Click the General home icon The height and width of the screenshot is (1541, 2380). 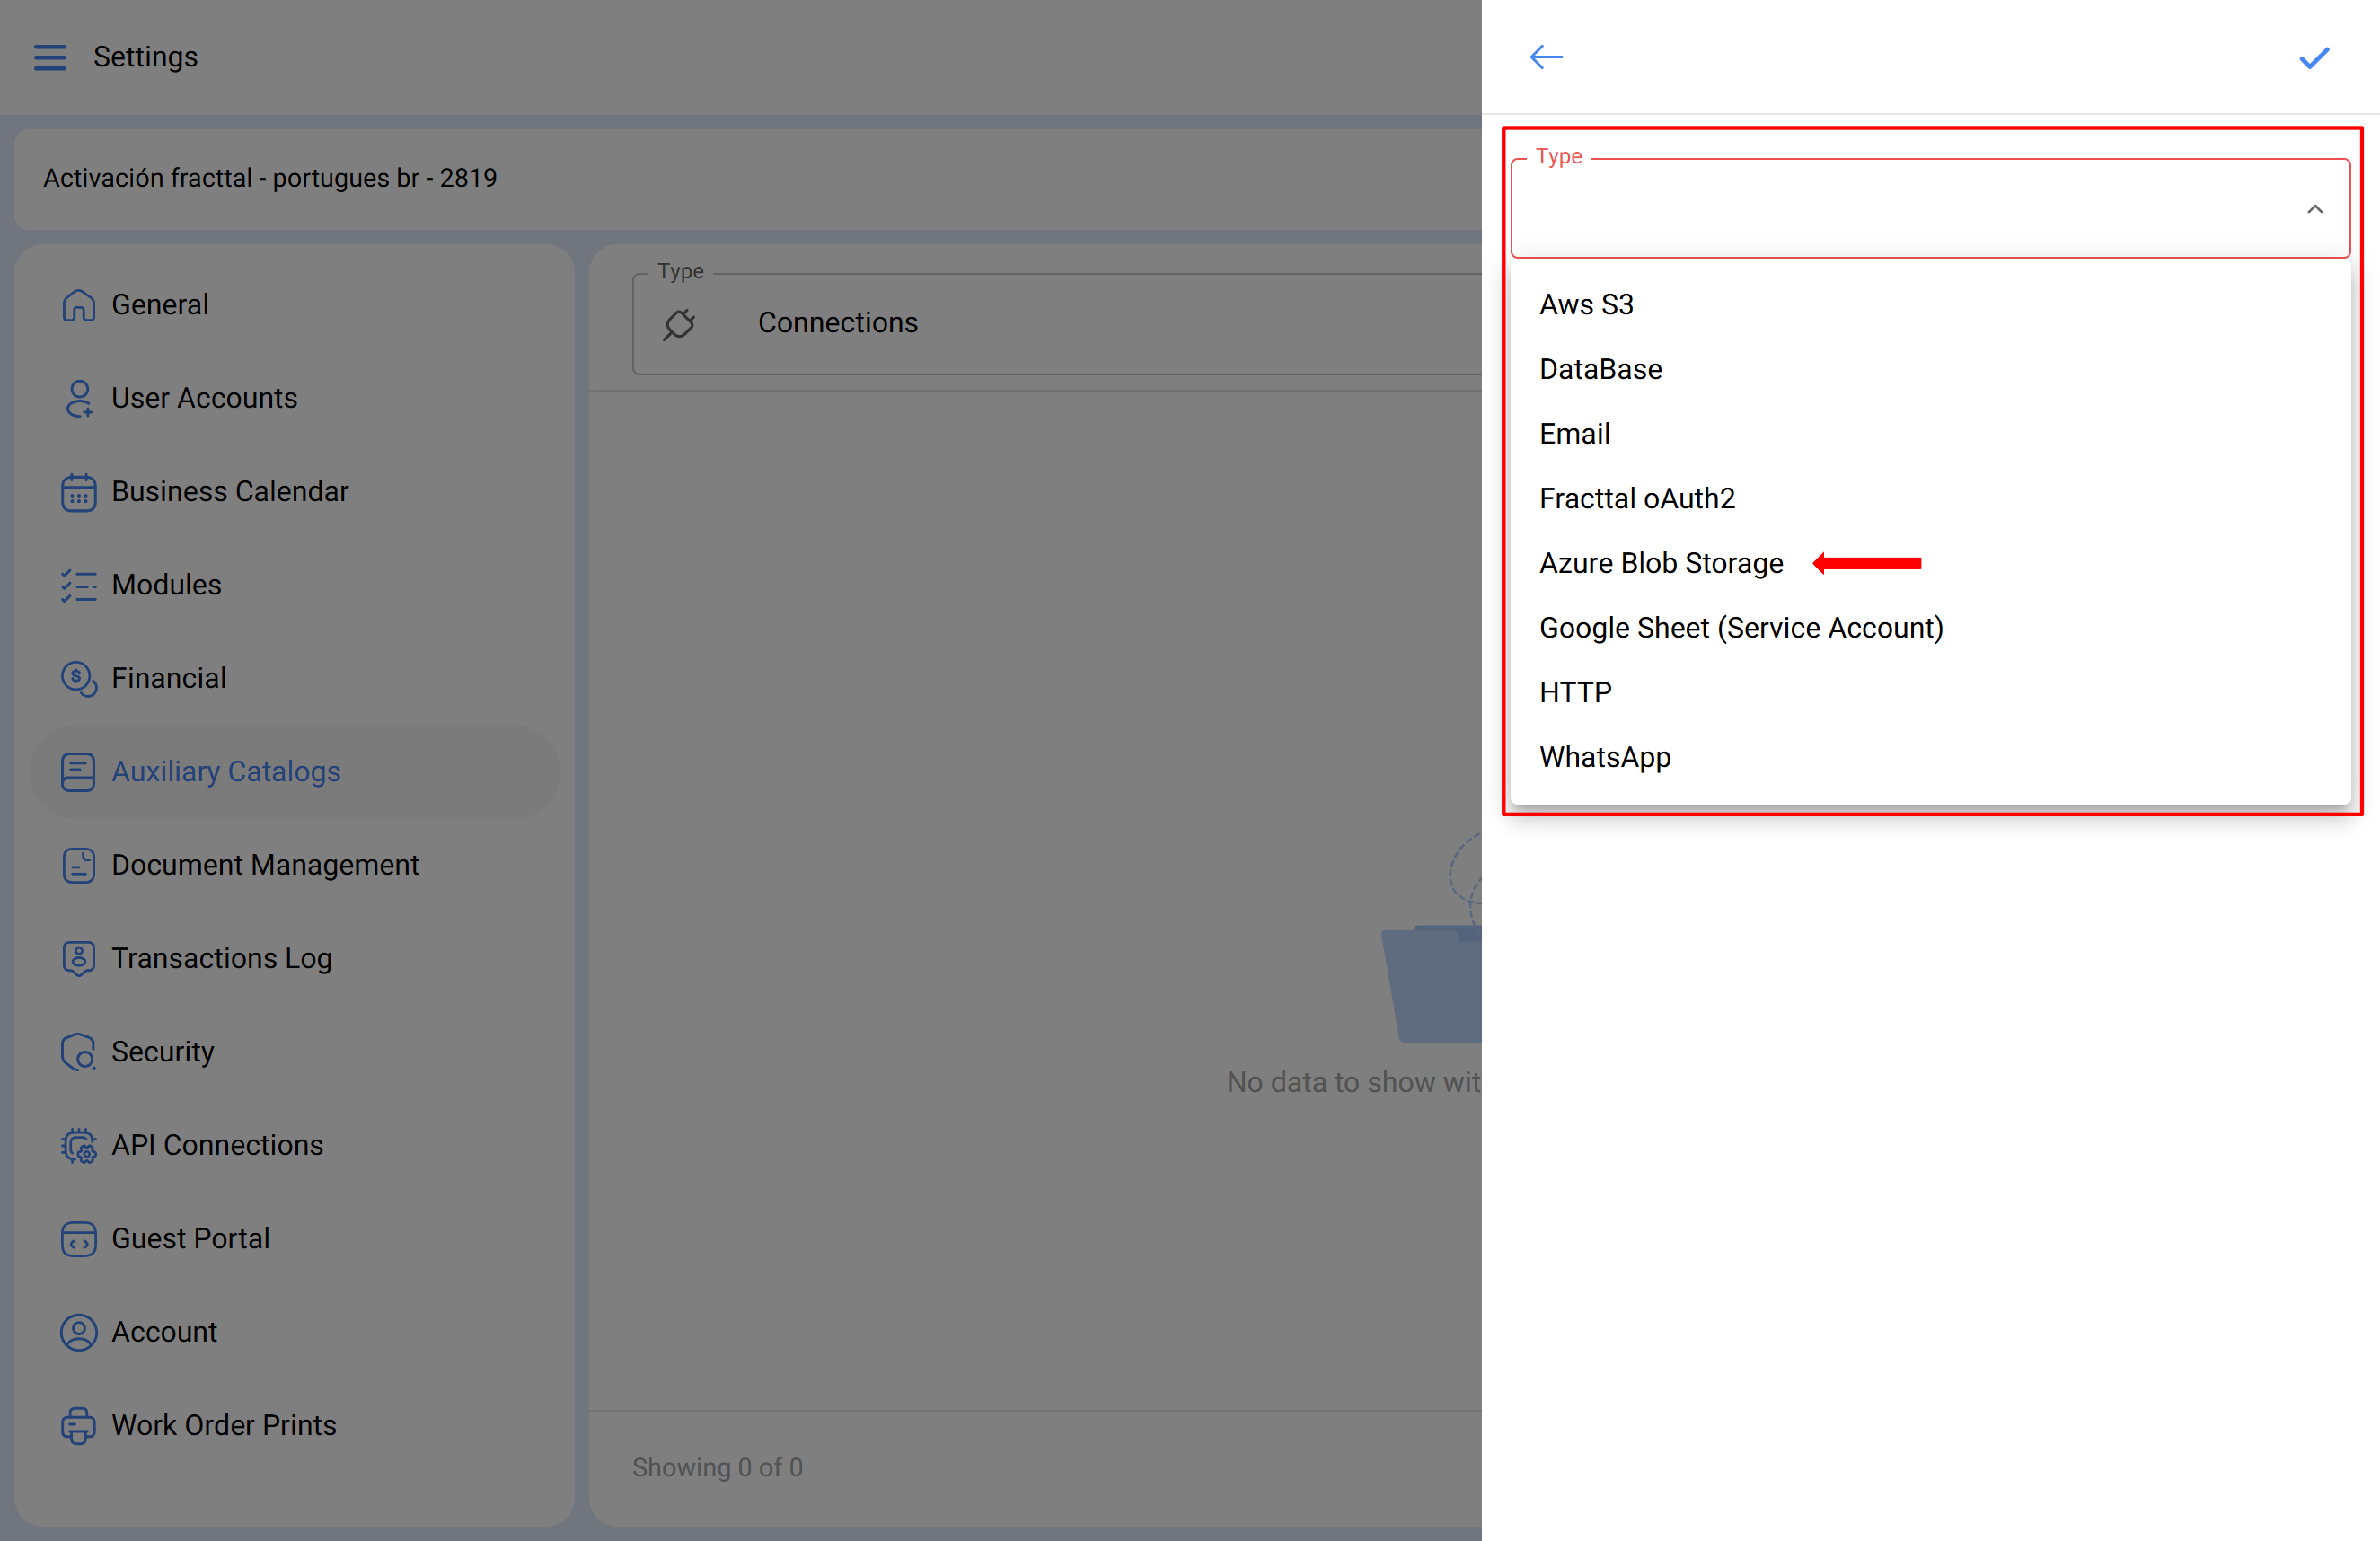78,305
